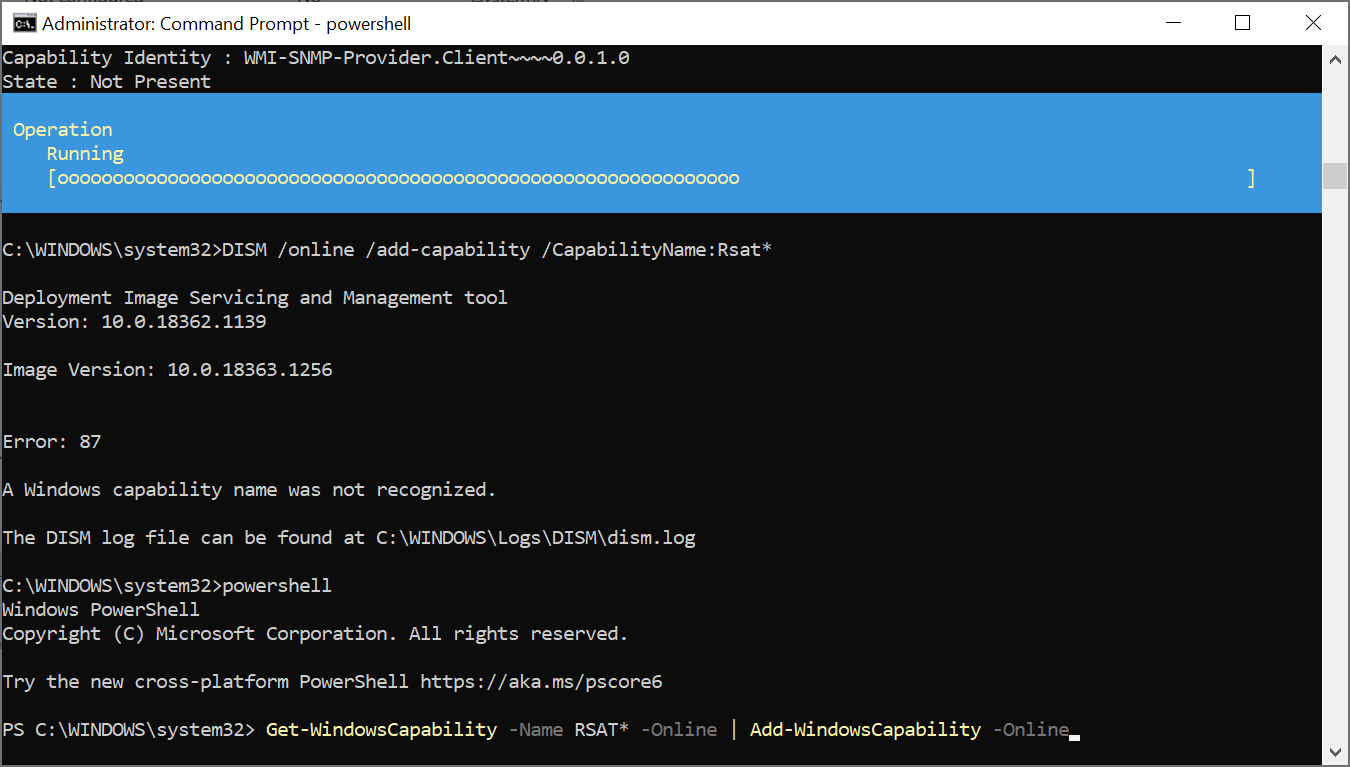Click the window title bar text
The height and width of the screenshot is (767, 1350).
[226, 23]
